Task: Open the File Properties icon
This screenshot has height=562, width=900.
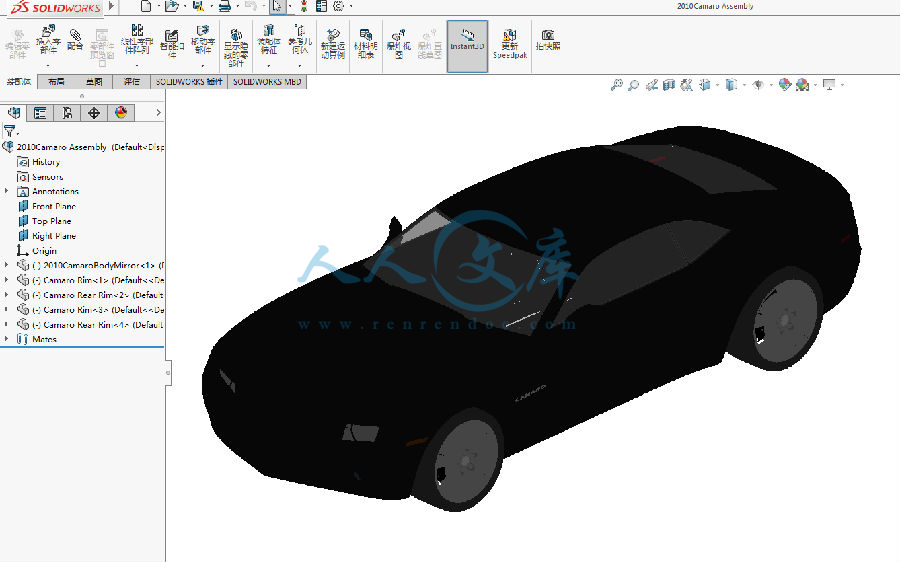Action: pos(321,6)
